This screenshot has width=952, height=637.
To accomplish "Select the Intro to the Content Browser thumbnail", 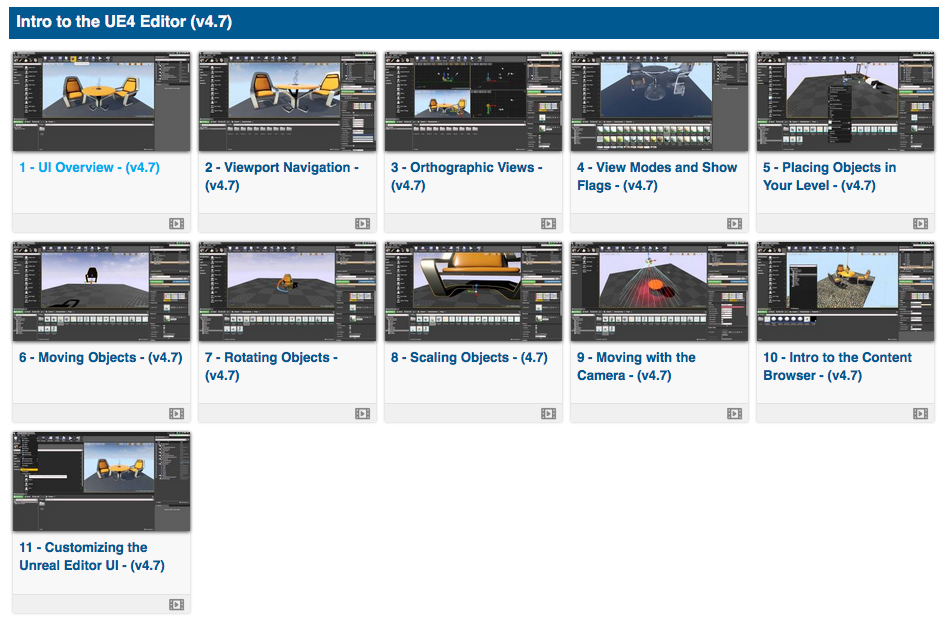I will click(846, 291).
